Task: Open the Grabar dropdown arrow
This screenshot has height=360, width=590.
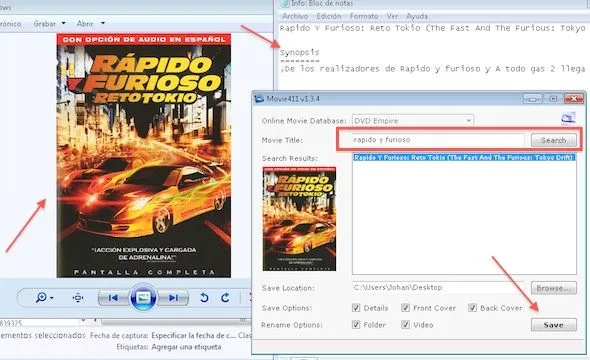Action: (64, 23)
